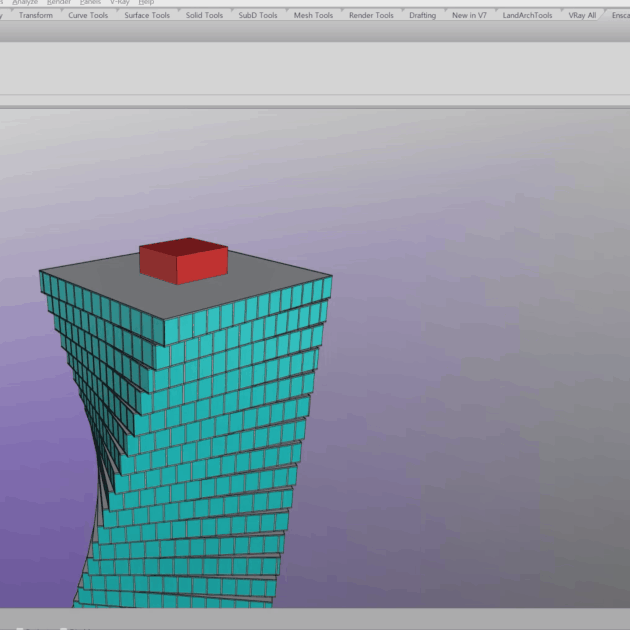Open the Solid Tools tab

[204, 16]
